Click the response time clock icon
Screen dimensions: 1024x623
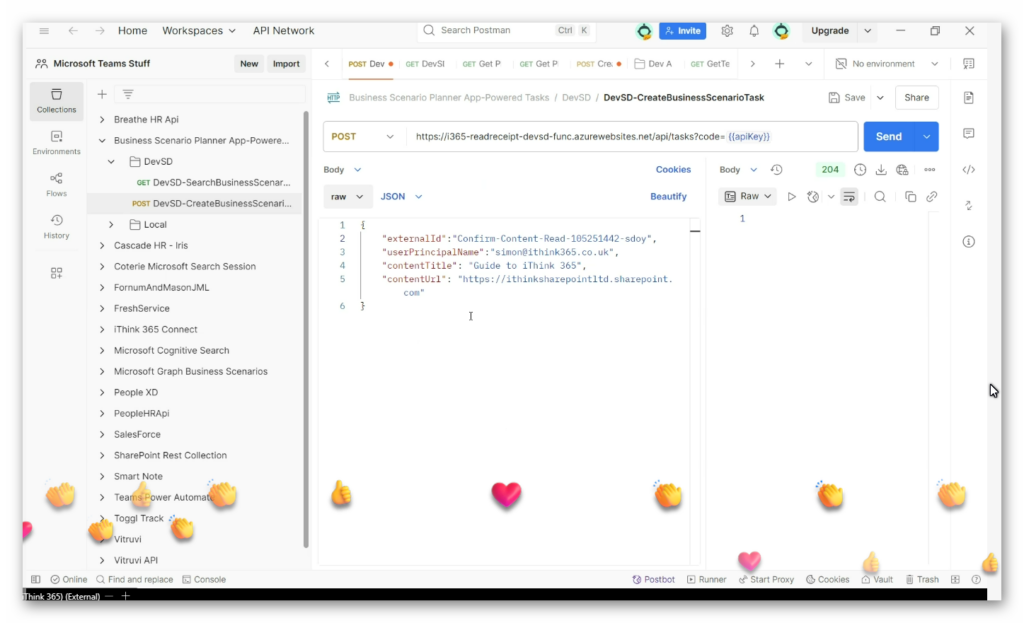pos(860,169)
